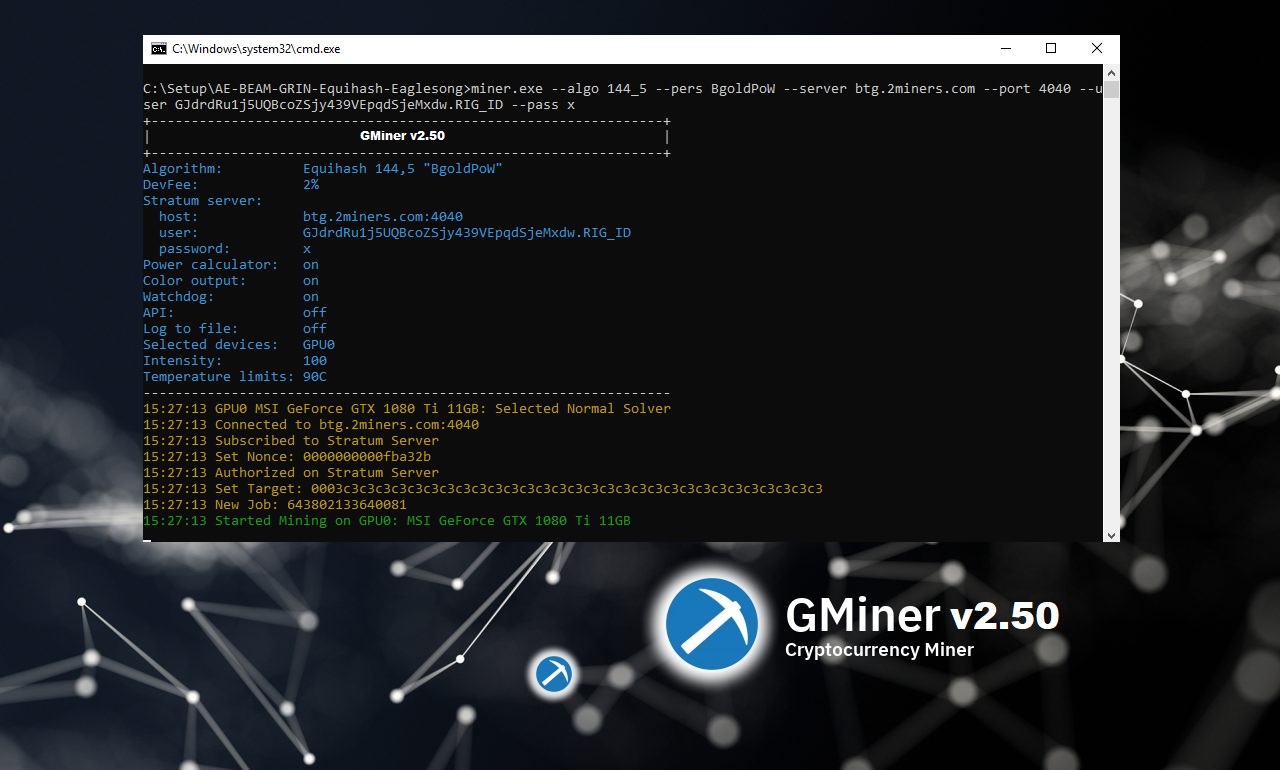Click the large GMiner pickaxe logo
Viewport: 1280px width, 770px height.
click(x=713, y=624)
